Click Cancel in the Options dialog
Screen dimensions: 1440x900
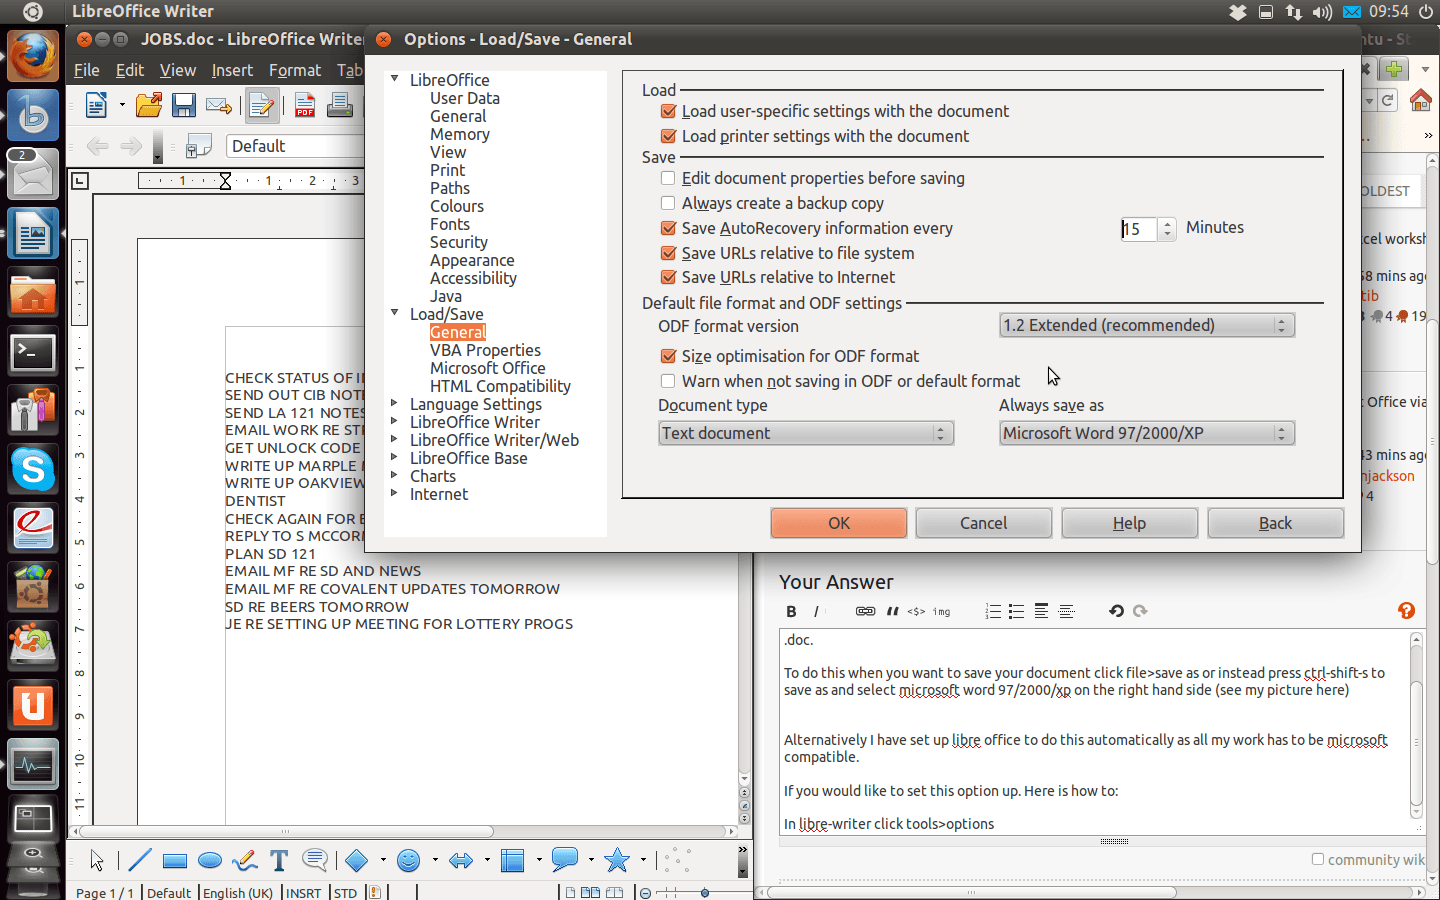click(x=984, y=523)
